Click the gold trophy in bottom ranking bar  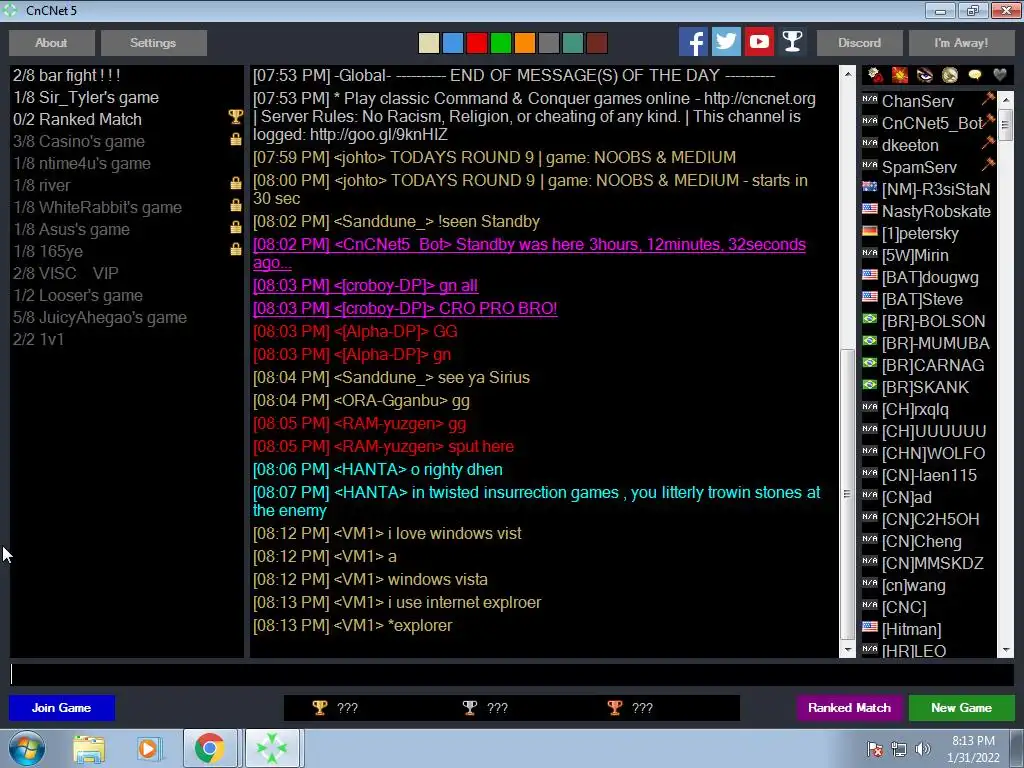(319, 707)
